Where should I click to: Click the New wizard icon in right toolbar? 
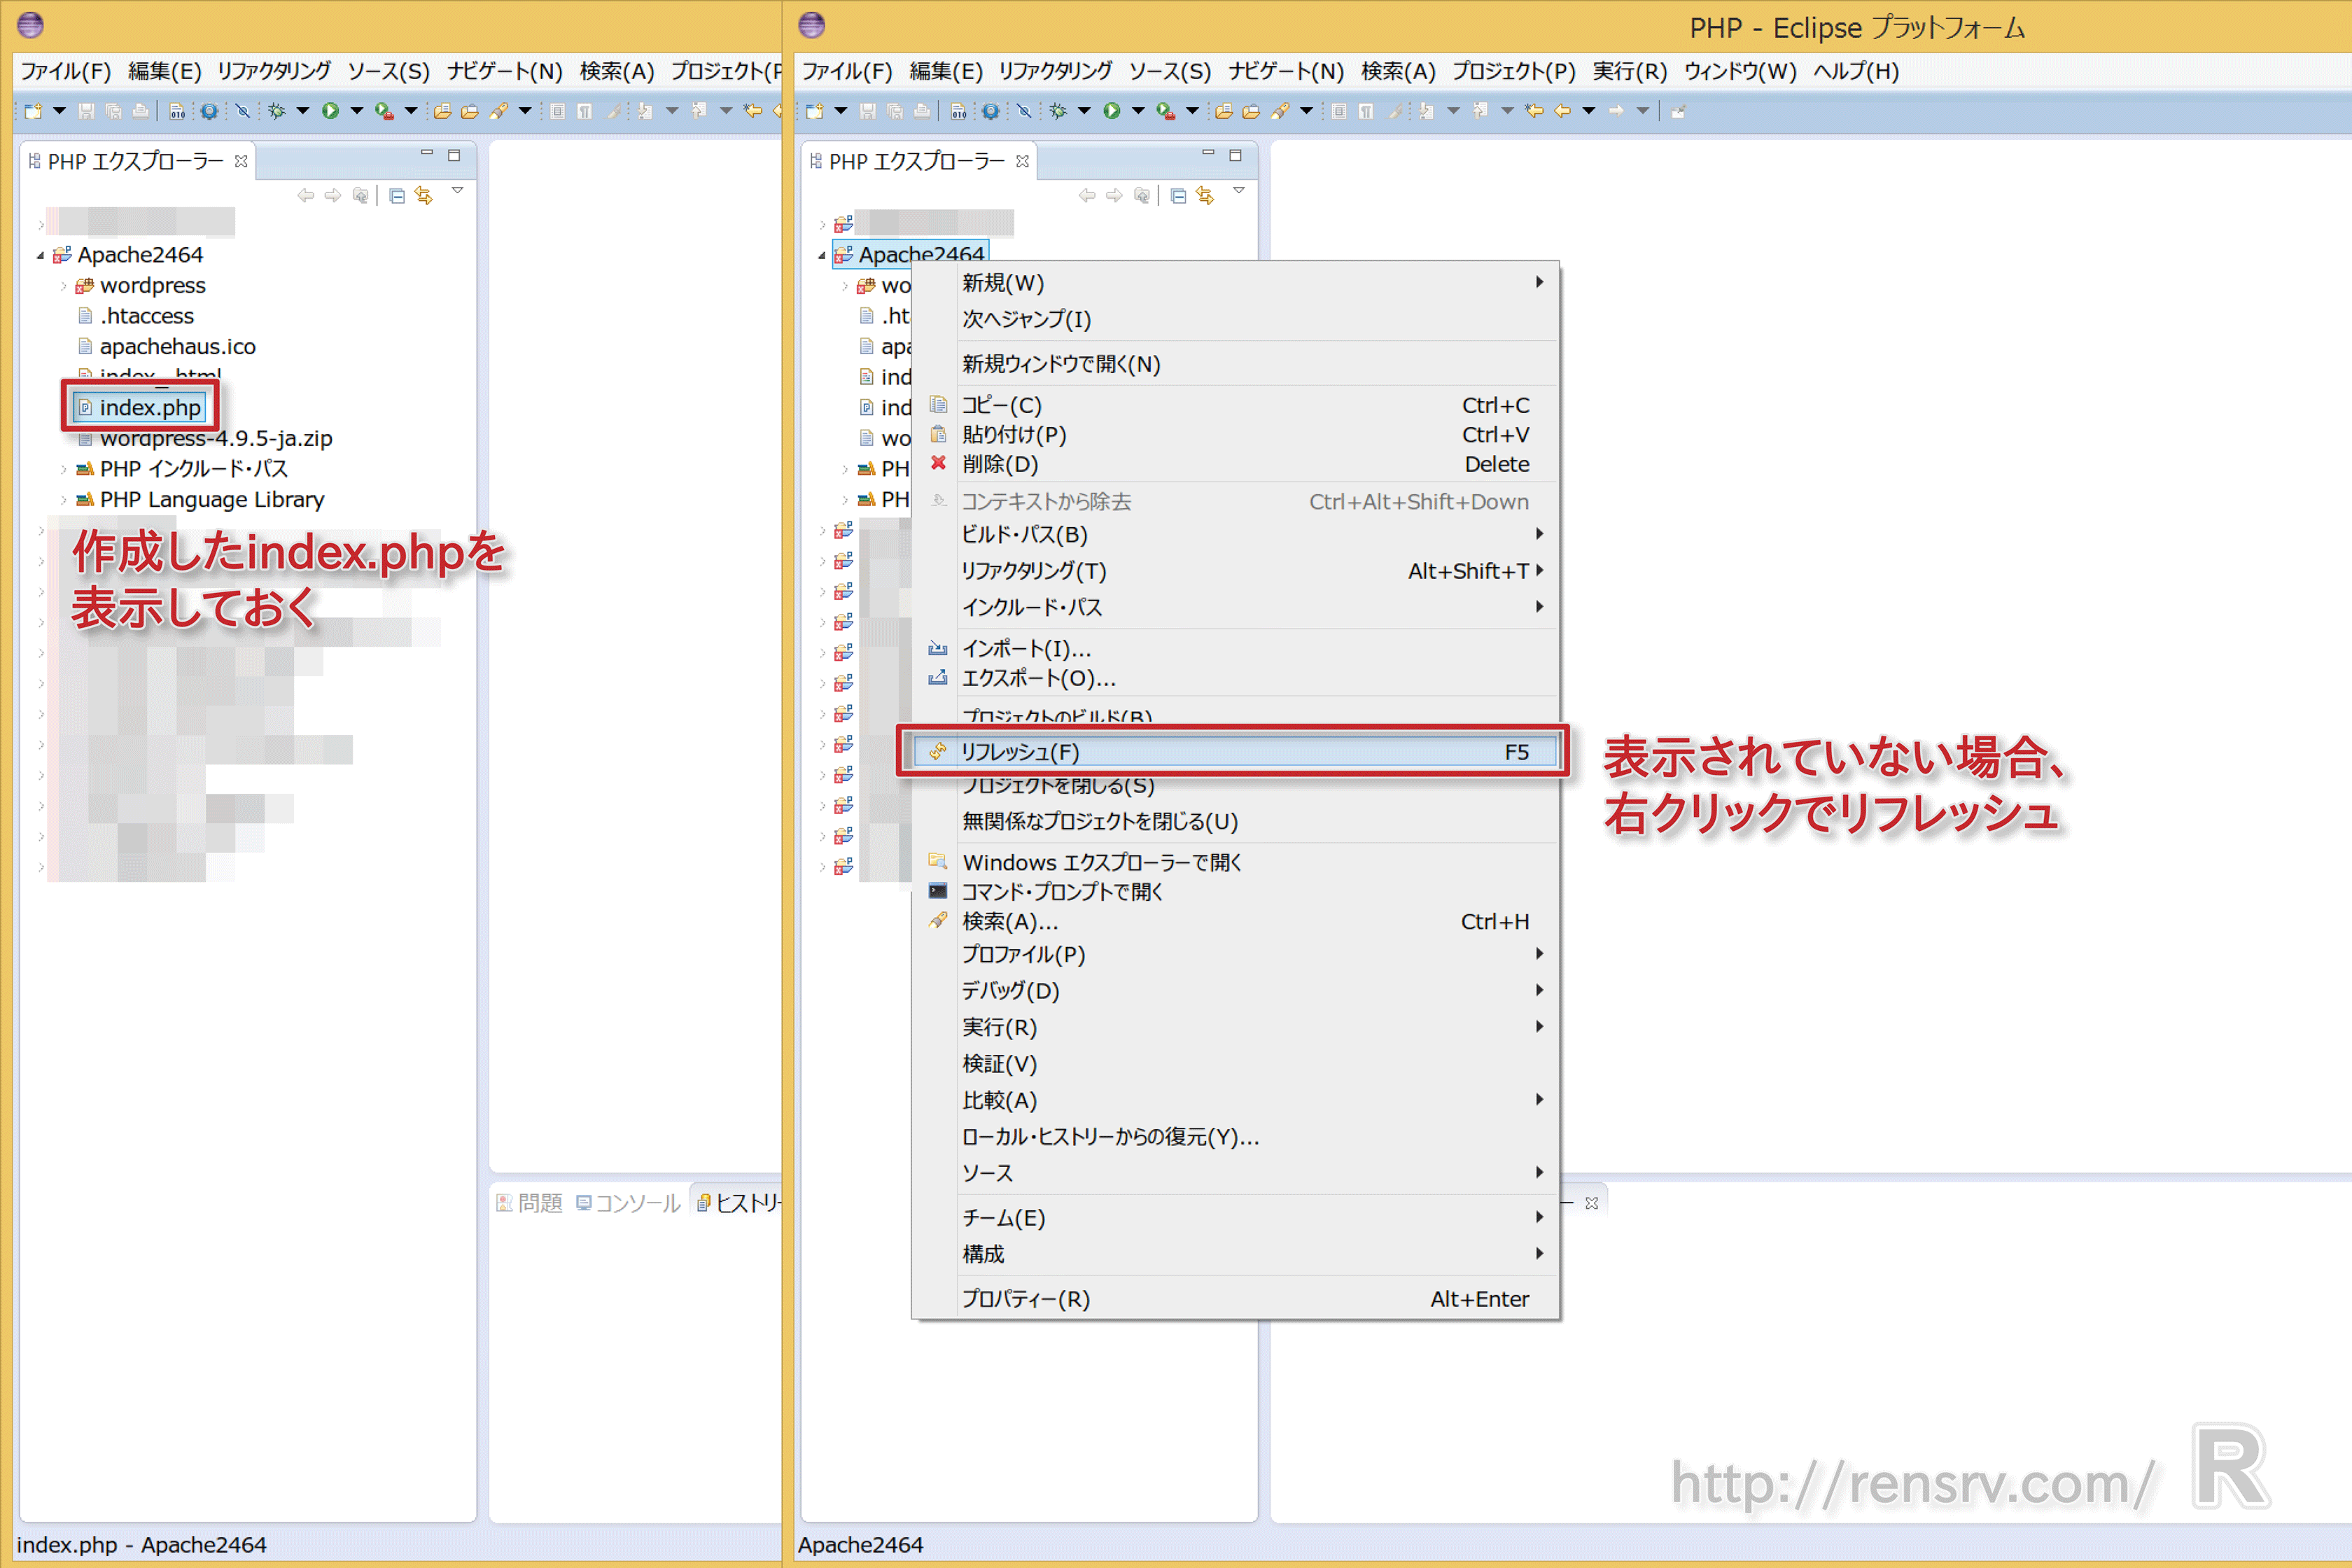(x=815, y=111)
